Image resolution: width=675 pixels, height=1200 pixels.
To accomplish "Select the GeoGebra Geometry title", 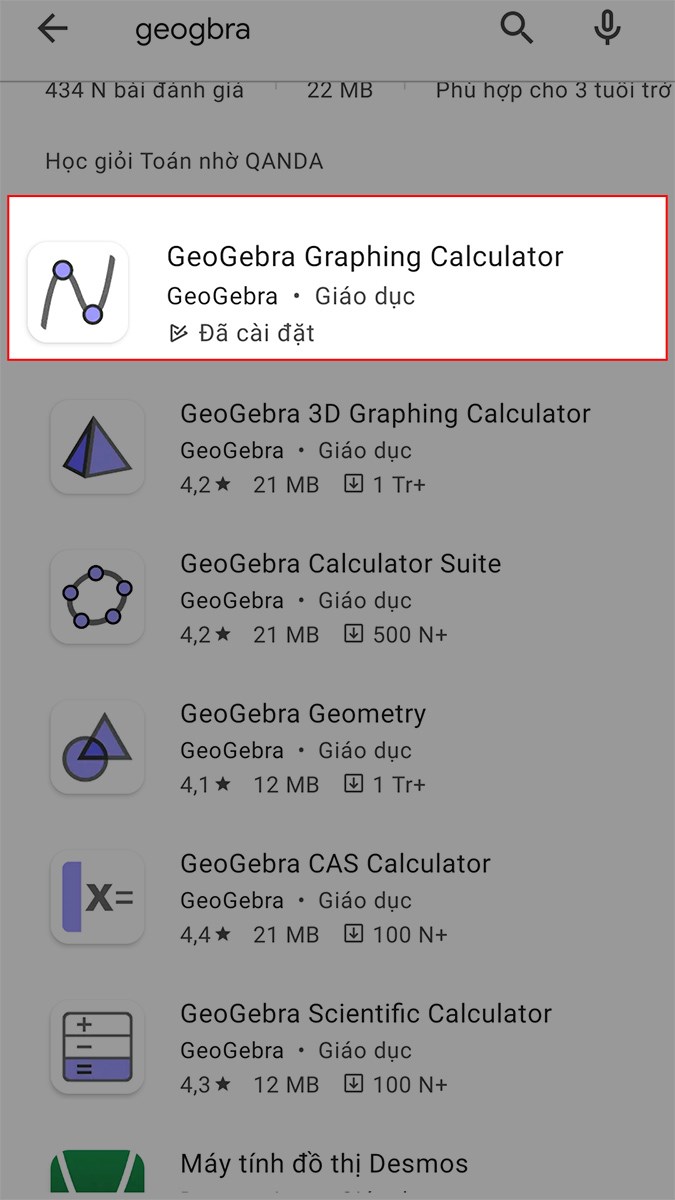I will tap(303, 713).
